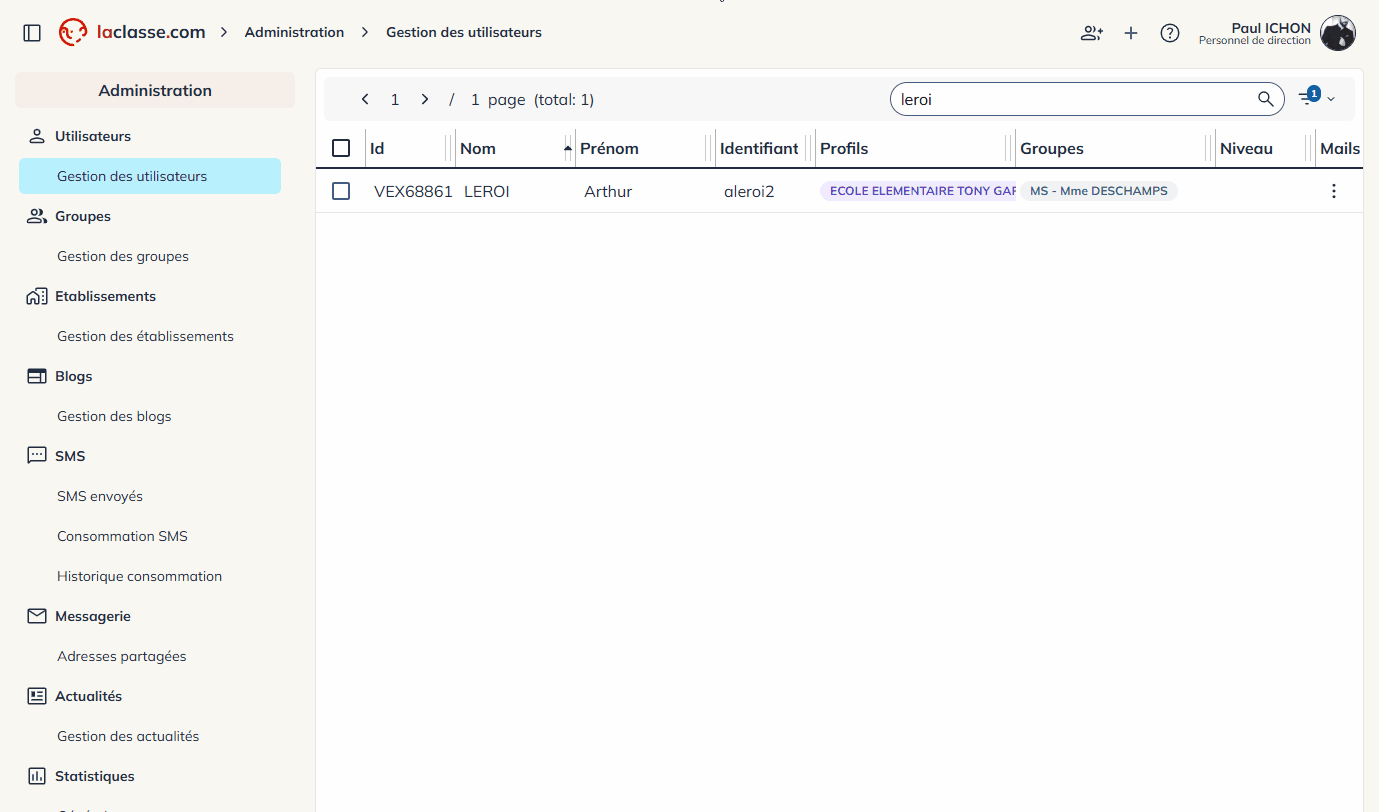Open the add user icon
This screenshot has height=812, width=1379.
click(x=1091, y=33)
